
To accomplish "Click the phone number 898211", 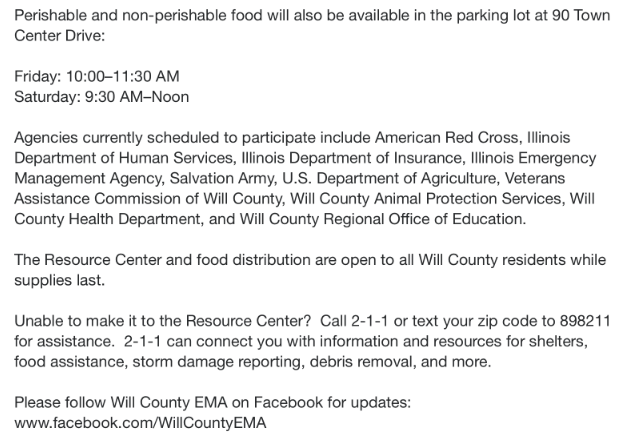I will tap(585, 321).
